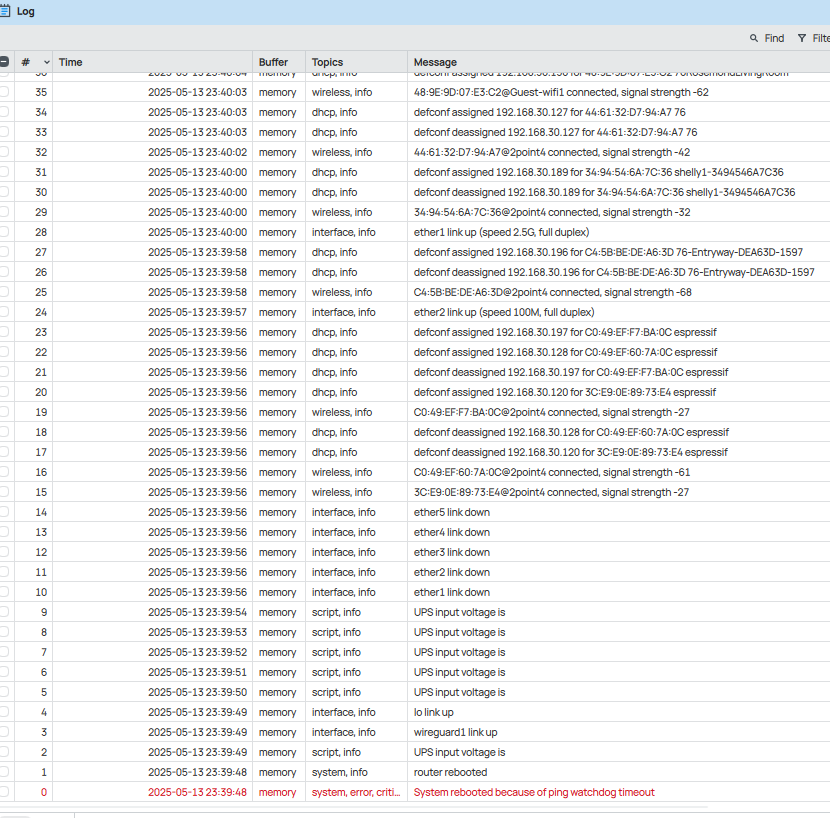Select the 'ether3 link down' message
The height and width of the screenshot is (818, 830).
(452, 552)
